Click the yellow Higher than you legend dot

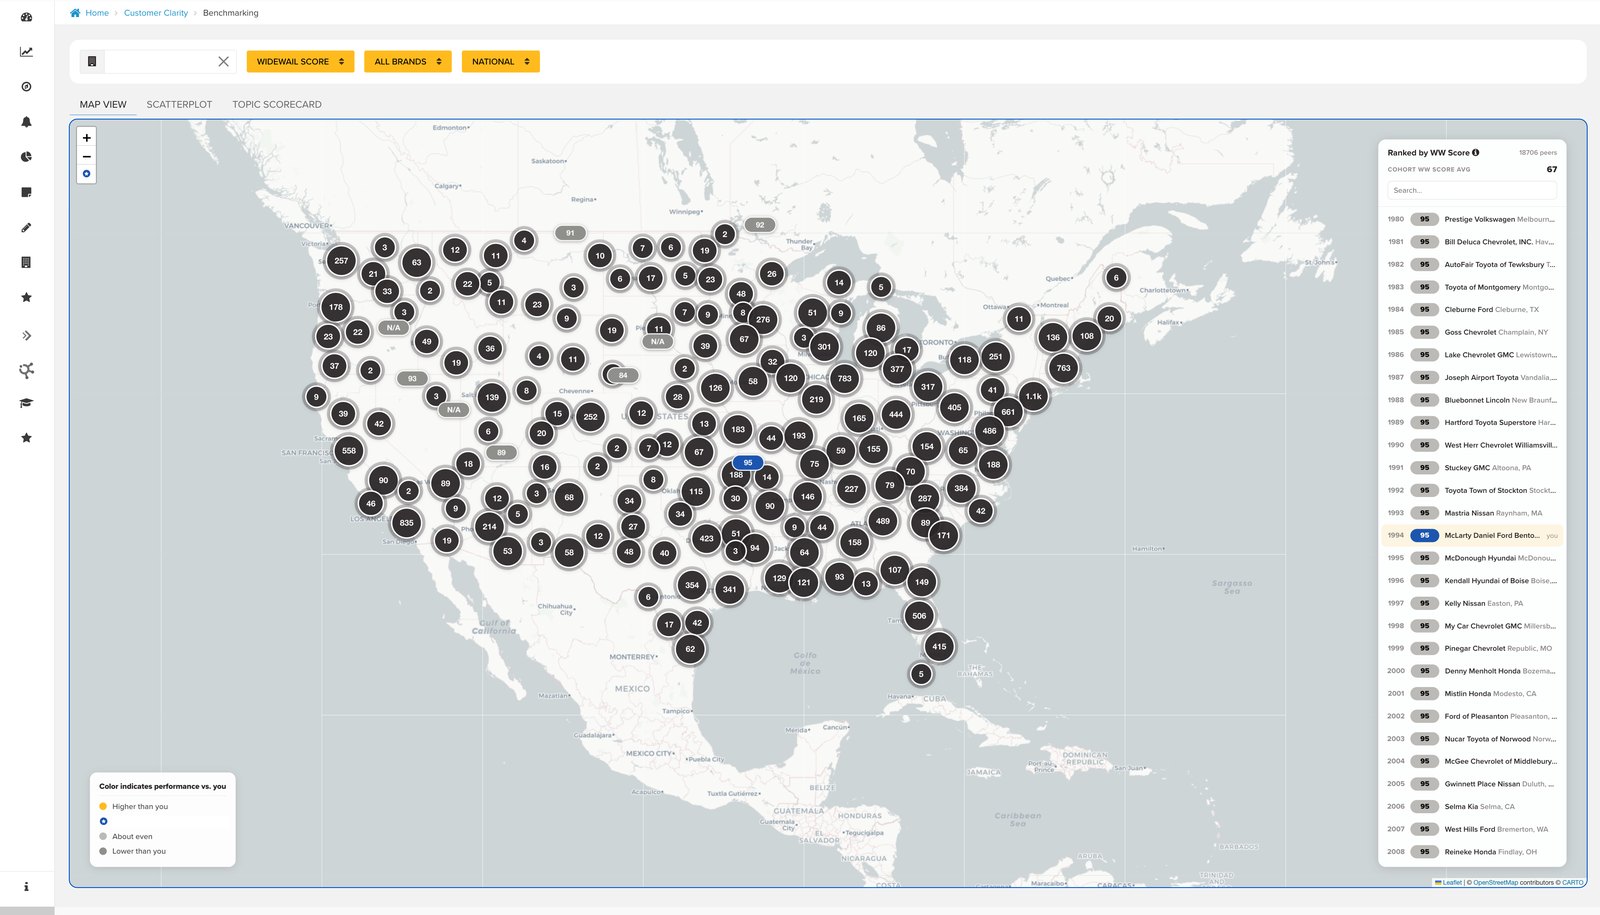[103, 806]
